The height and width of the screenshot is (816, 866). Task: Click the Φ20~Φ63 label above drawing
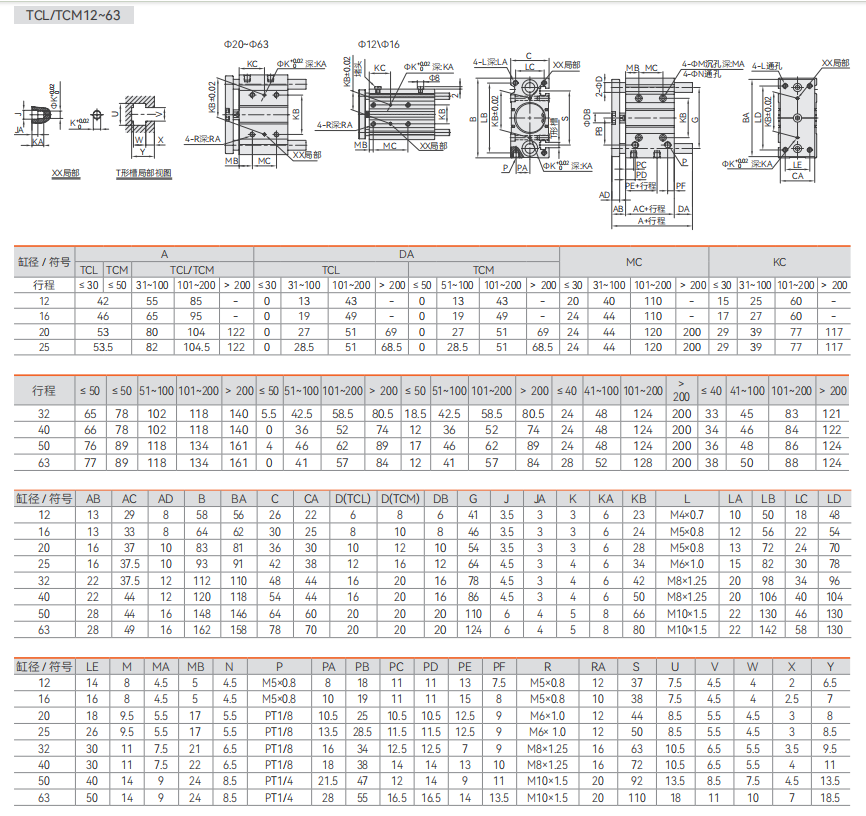pyautogui.click(x=246, y=45)
